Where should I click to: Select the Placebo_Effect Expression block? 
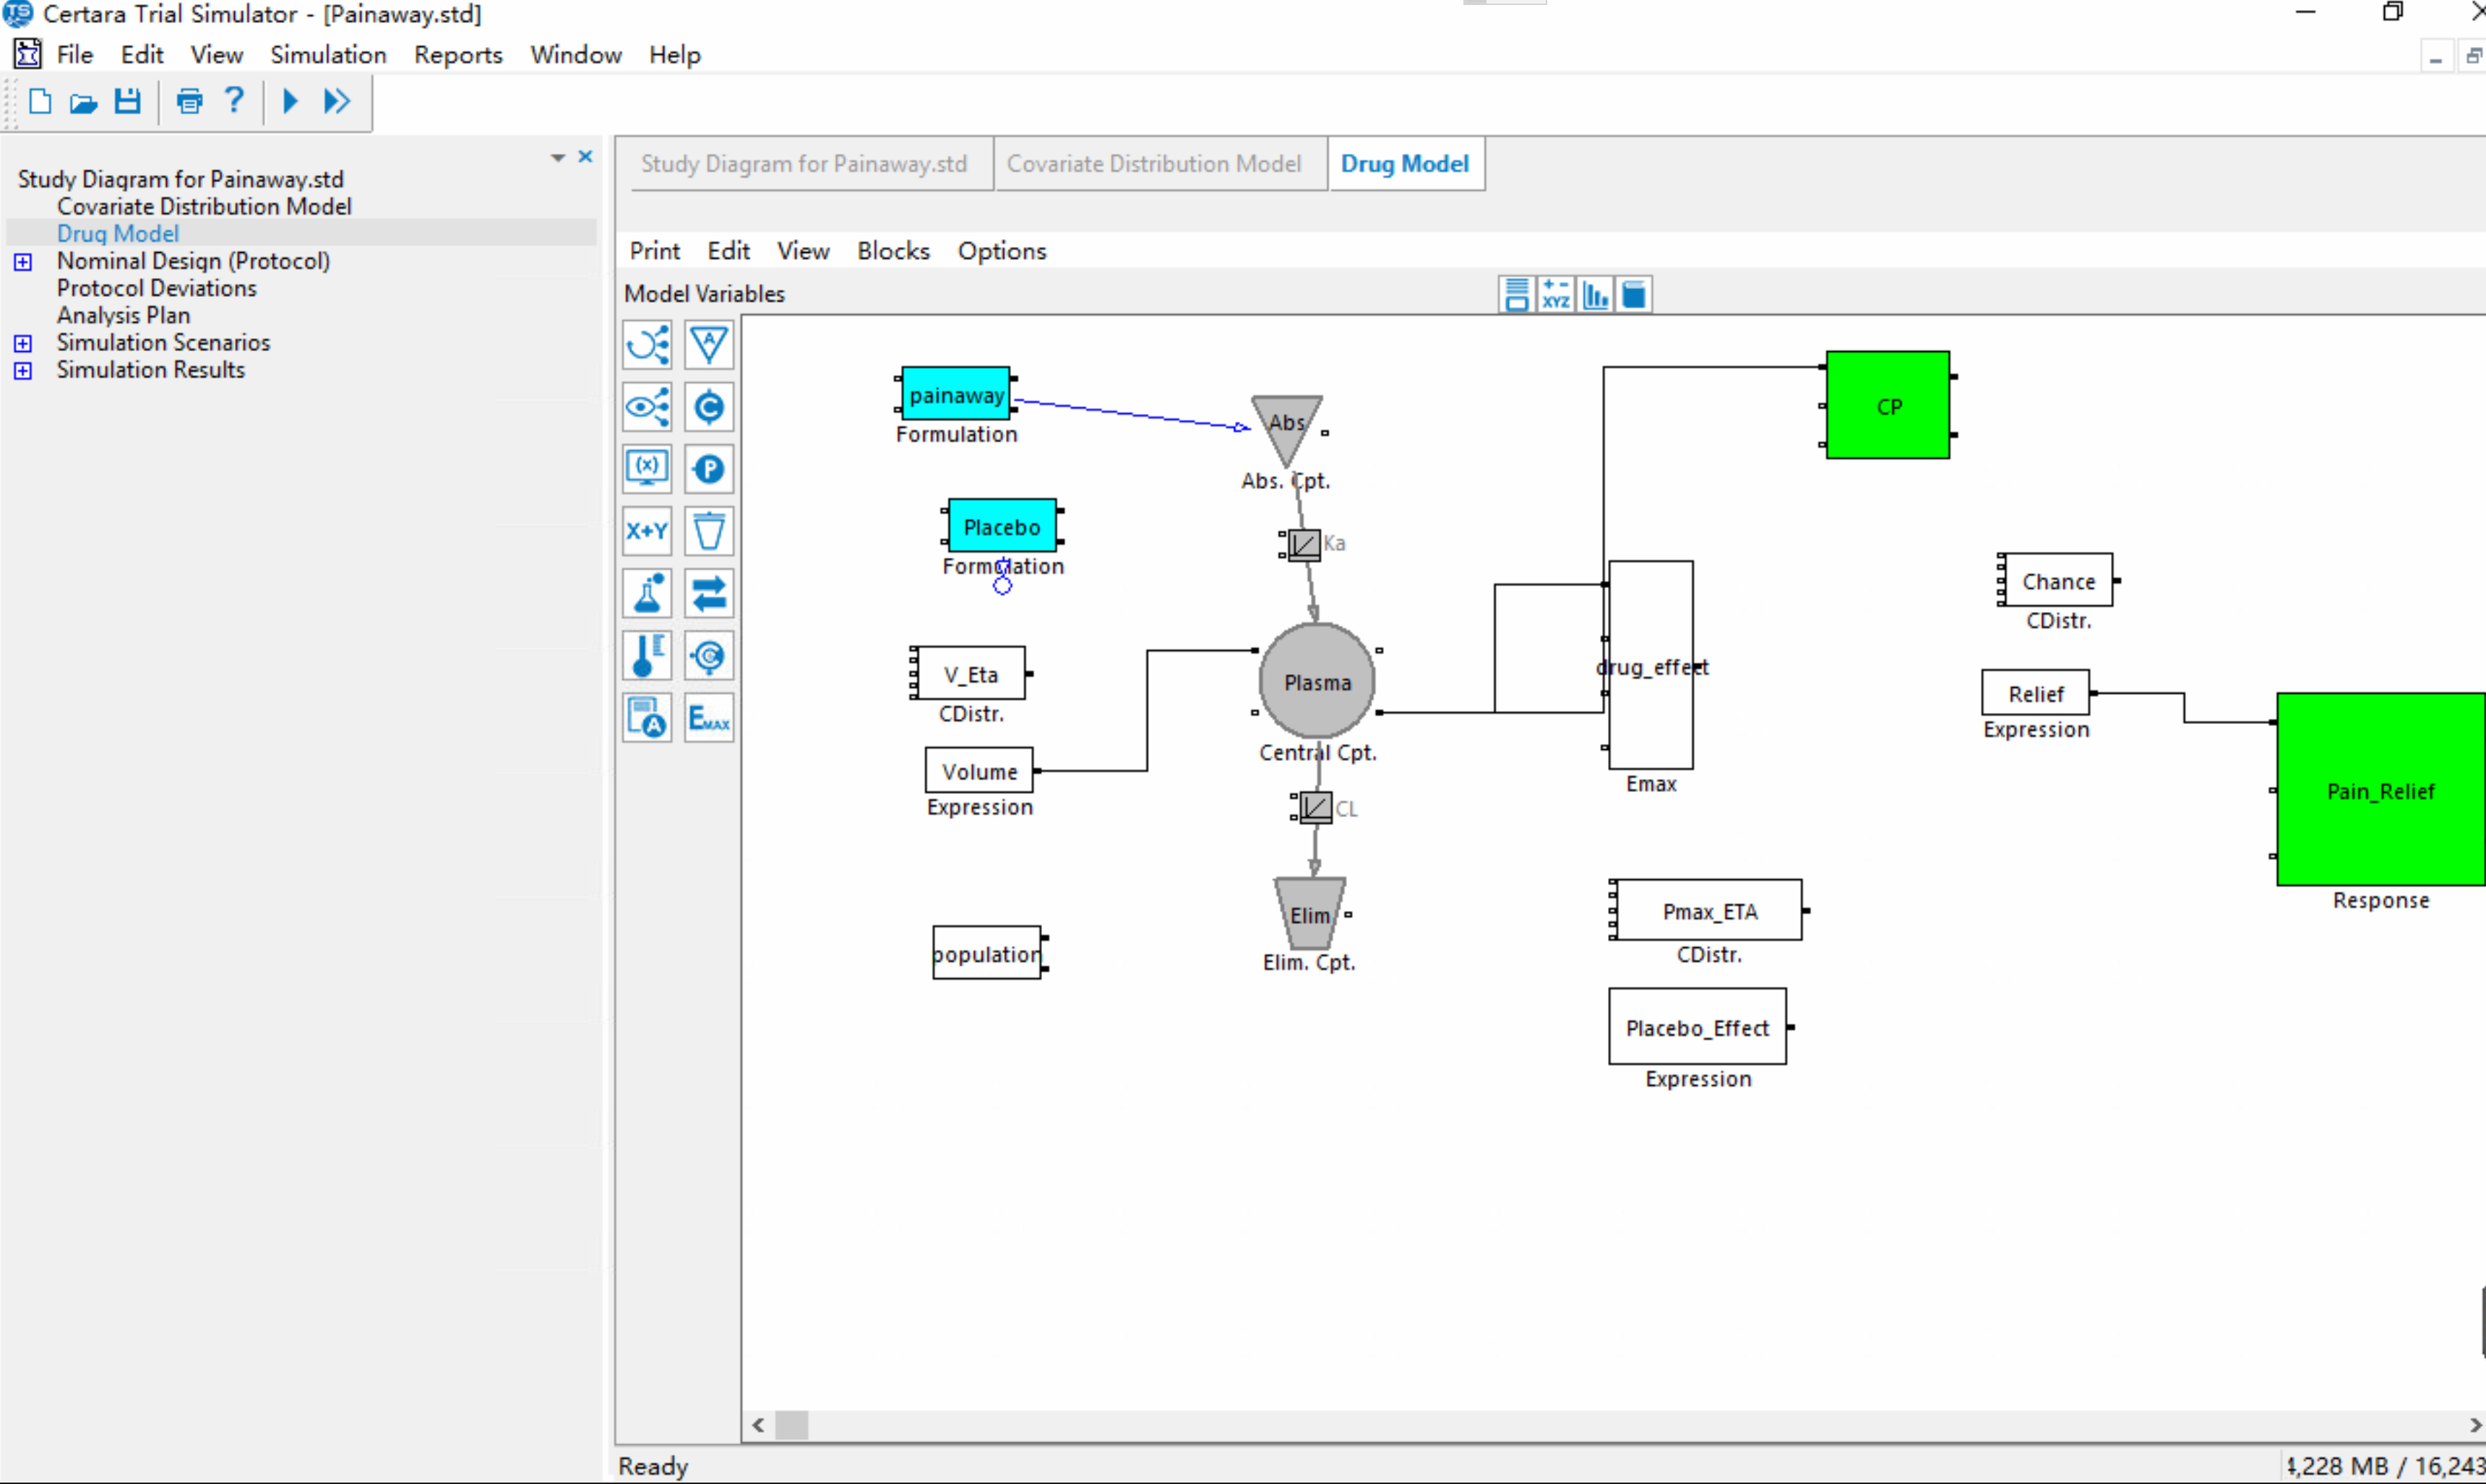(x=1697, y=1027)
